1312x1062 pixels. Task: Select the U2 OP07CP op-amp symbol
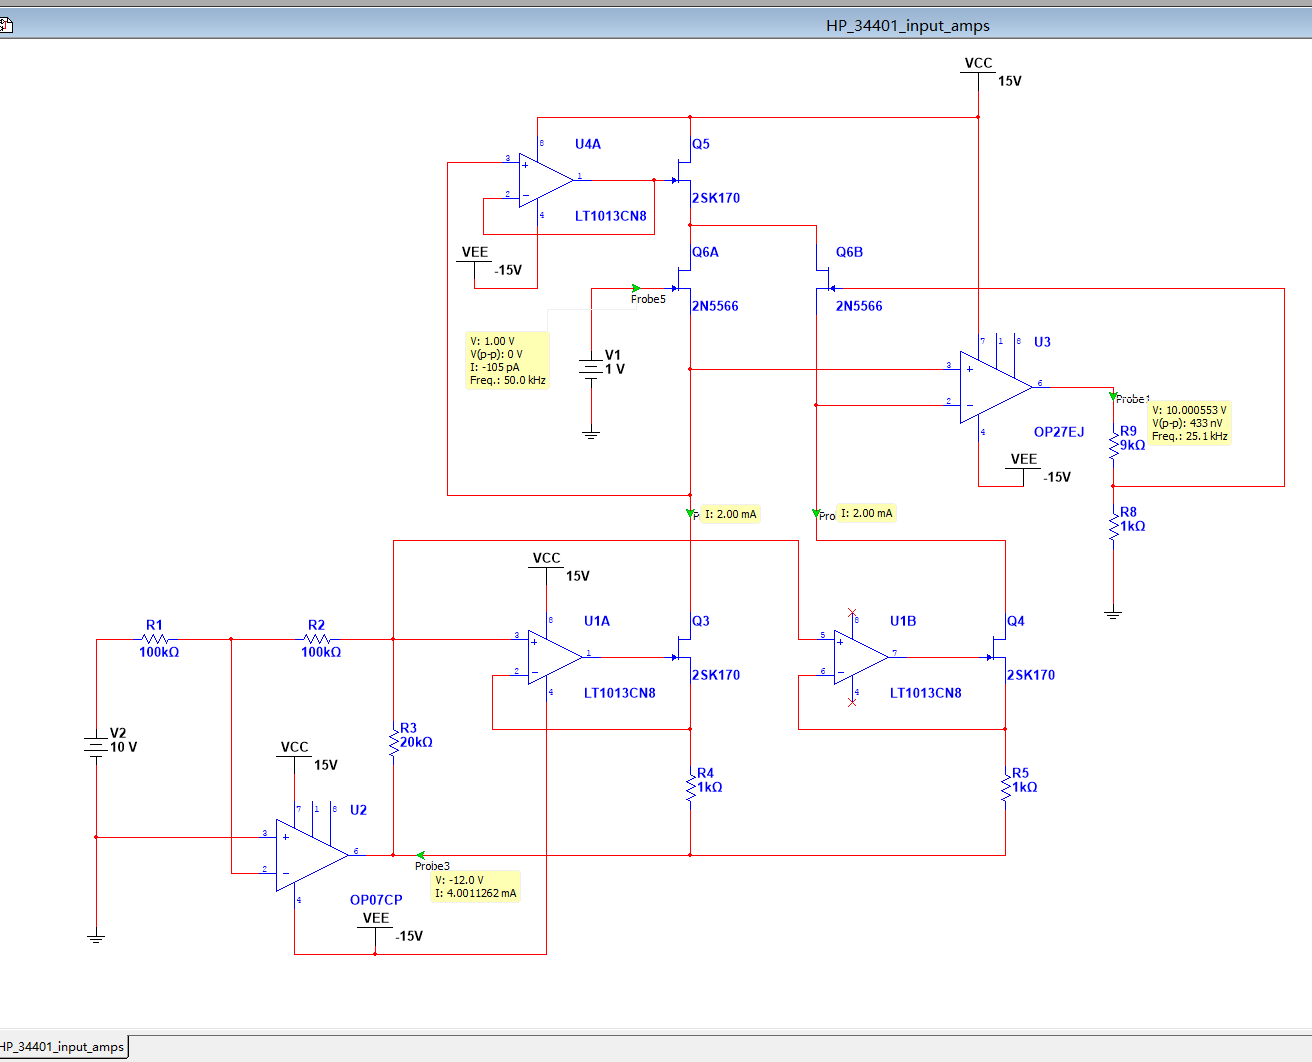point(312,855)
